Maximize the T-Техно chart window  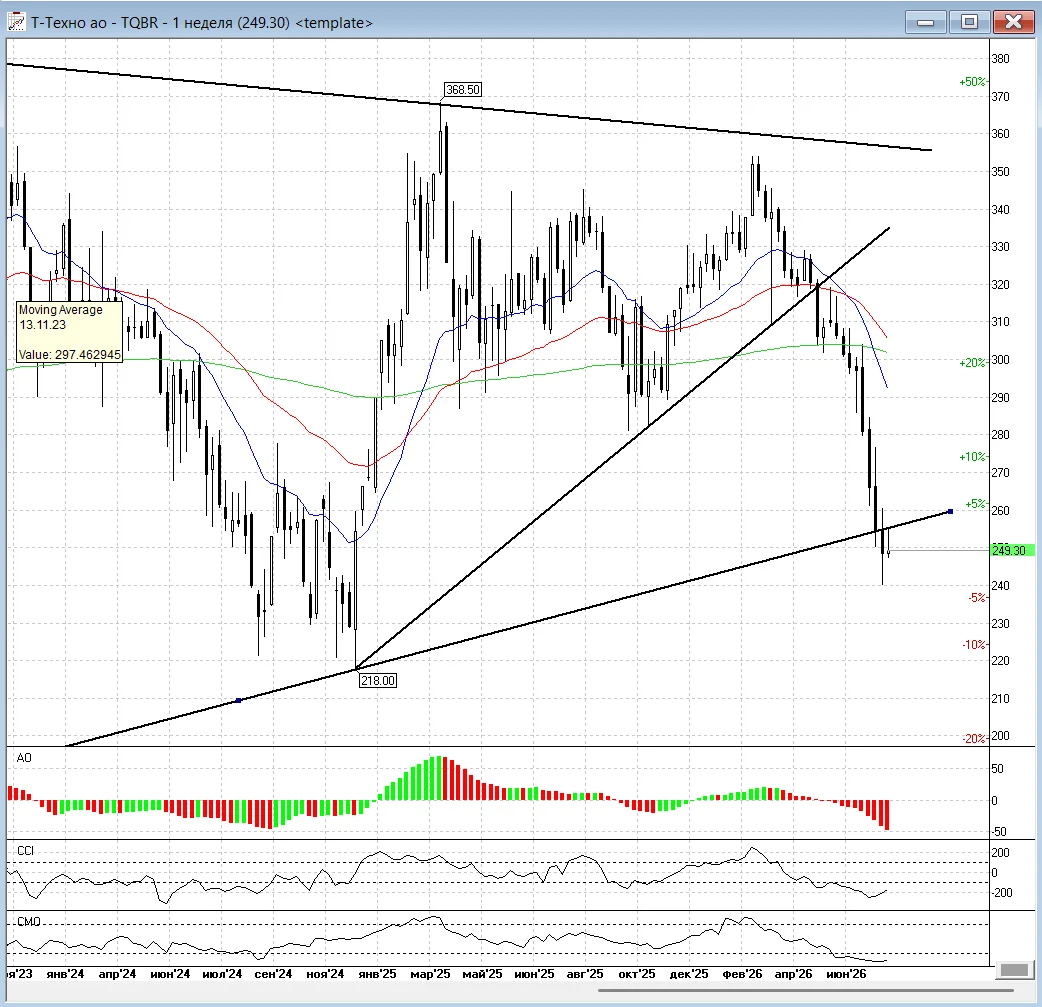pos(969,22)
